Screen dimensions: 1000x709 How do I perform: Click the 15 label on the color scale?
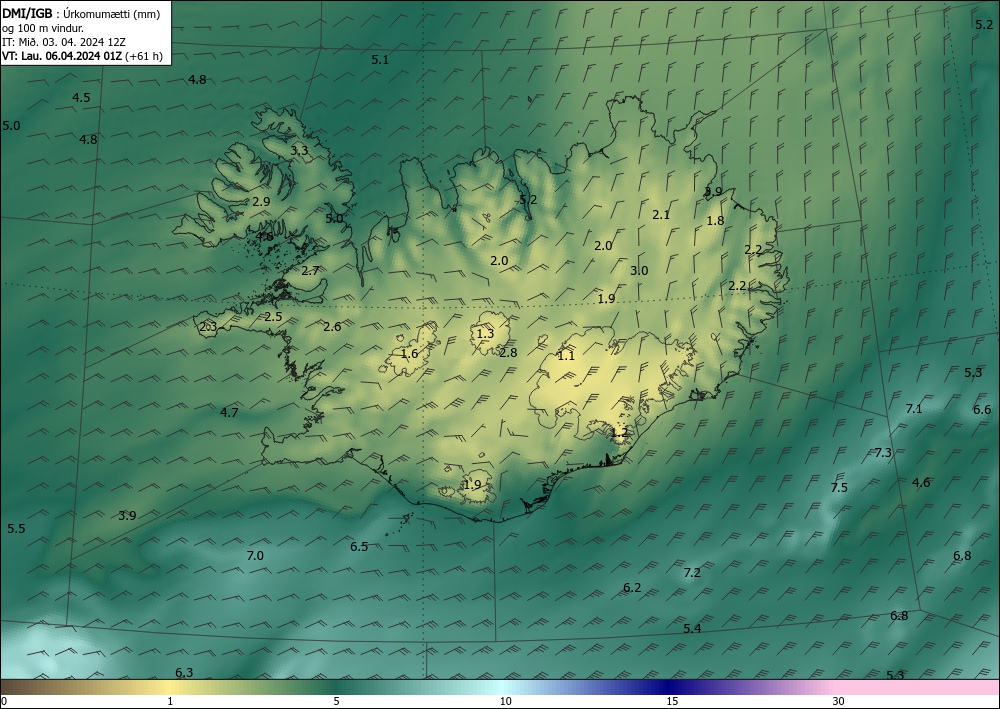[x=672, y=702]
